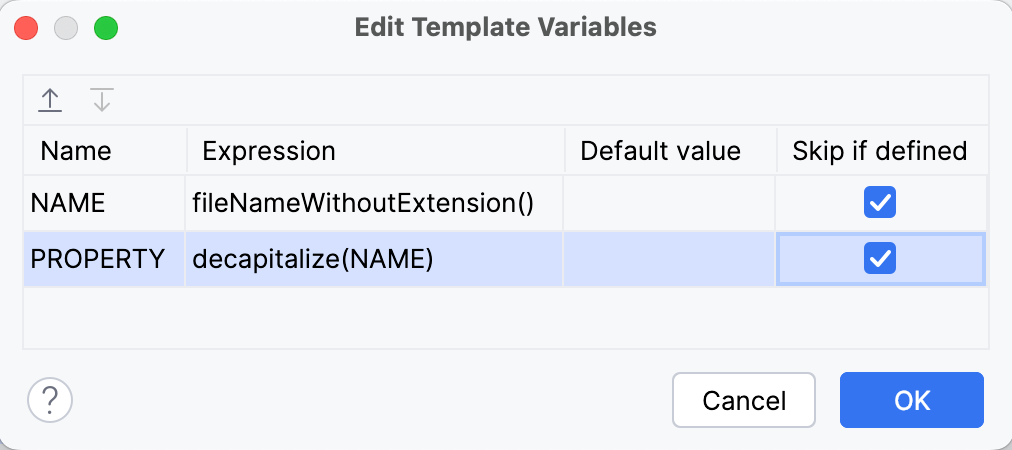Edit the fileNameWithoutExtension() expression cell
1012x450 pixels.
tap(364, 204)
